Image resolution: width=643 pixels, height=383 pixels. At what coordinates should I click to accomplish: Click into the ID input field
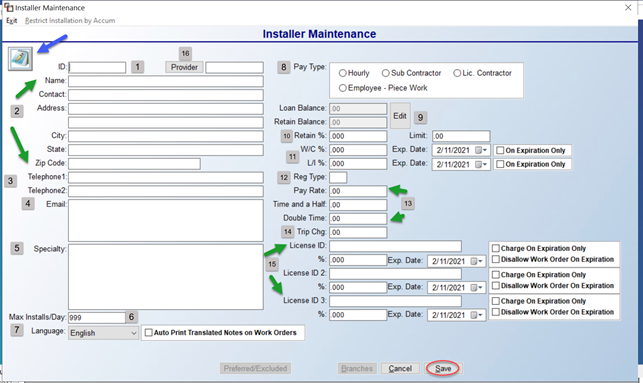(x=97, y=67)
